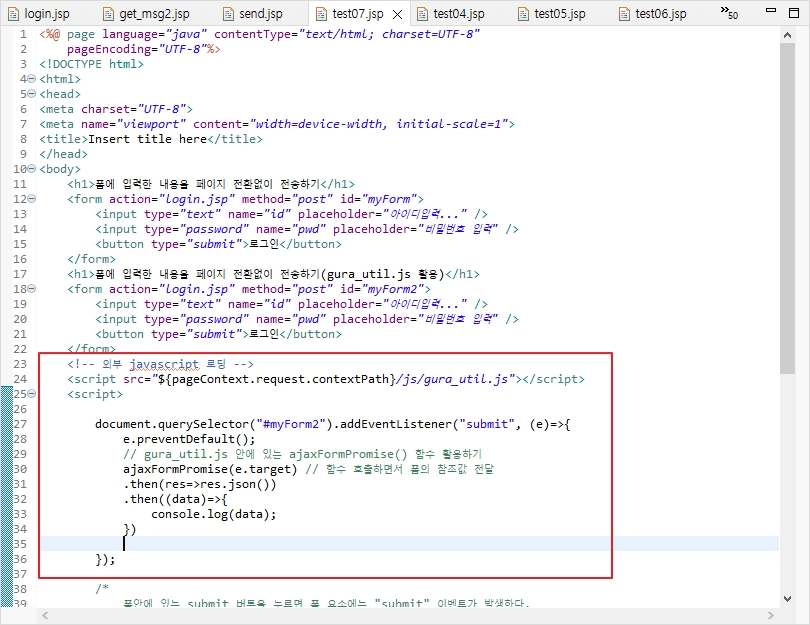Click the gura_util.js script src line
This screenshot has width=810, height=625.
(x=325, y=379)
